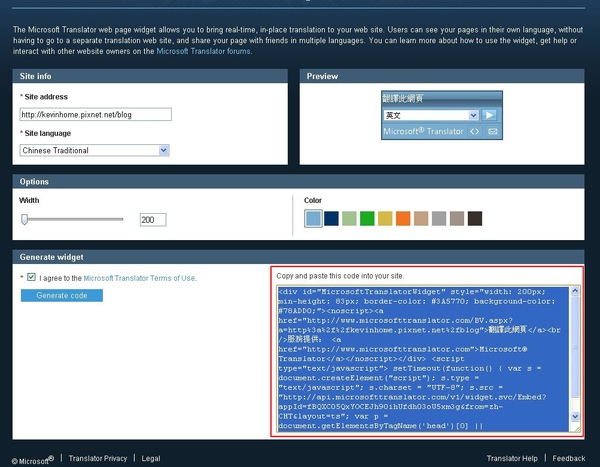Screen dimensions: 600x467
Task: Click the translate play arrow in preview widget
Action: (x=489, y=115)
